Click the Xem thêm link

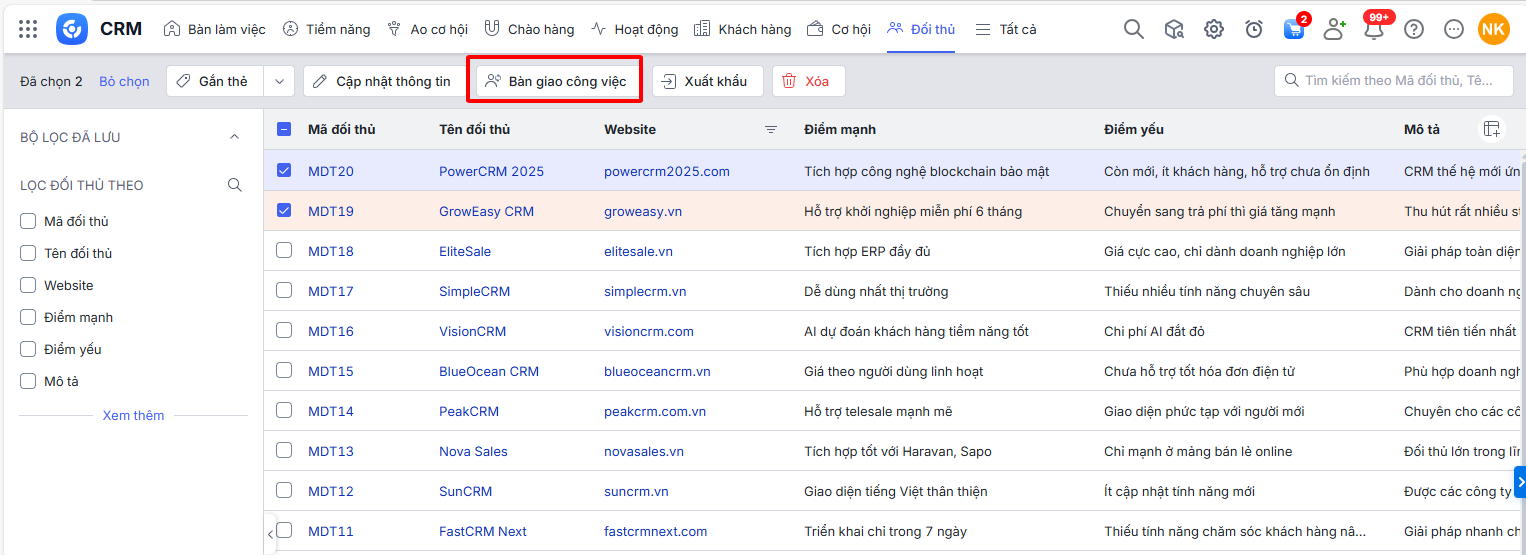(x=133, y=415)
